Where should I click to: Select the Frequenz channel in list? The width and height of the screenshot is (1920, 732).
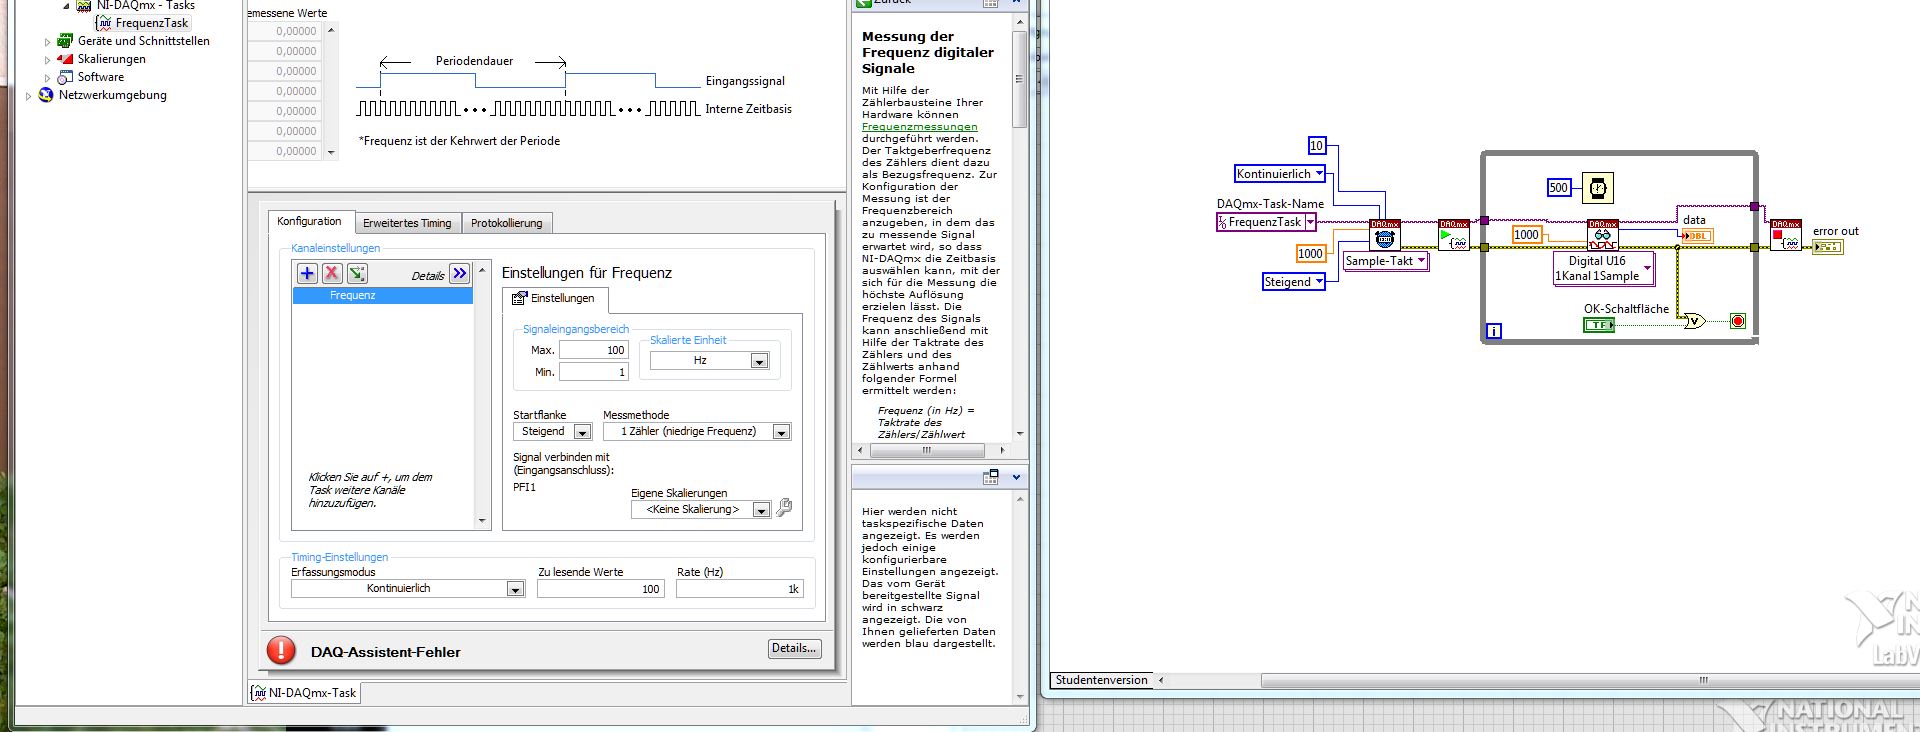click(x=382, y=296)
